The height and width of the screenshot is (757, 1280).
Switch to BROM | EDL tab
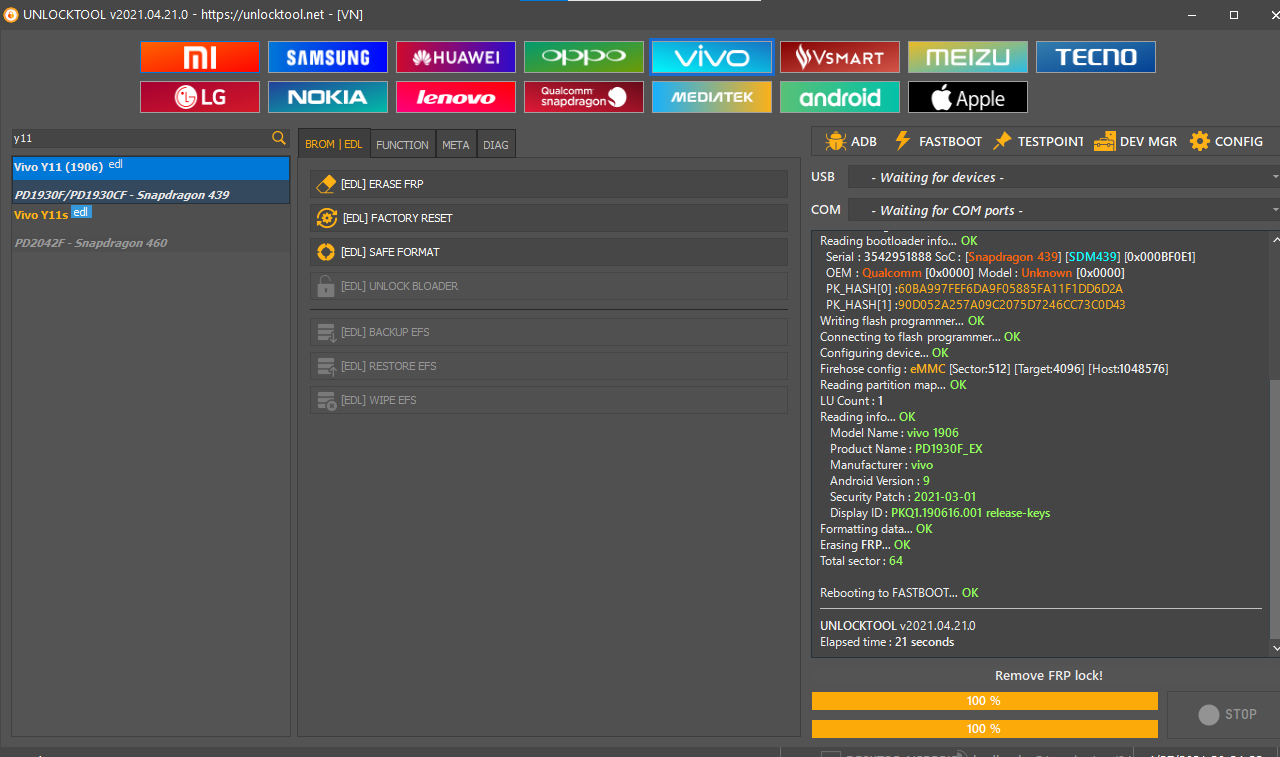point(334,144)
